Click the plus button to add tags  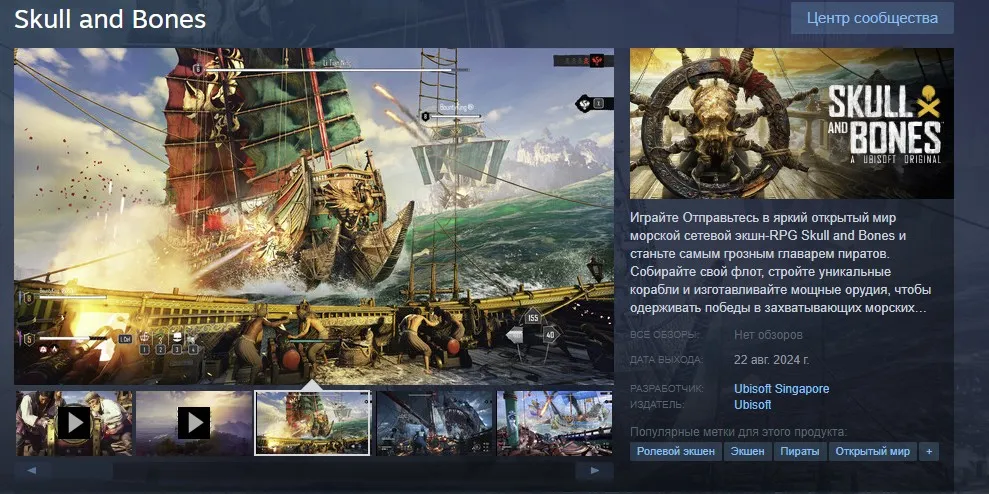[x=928, y=451]
